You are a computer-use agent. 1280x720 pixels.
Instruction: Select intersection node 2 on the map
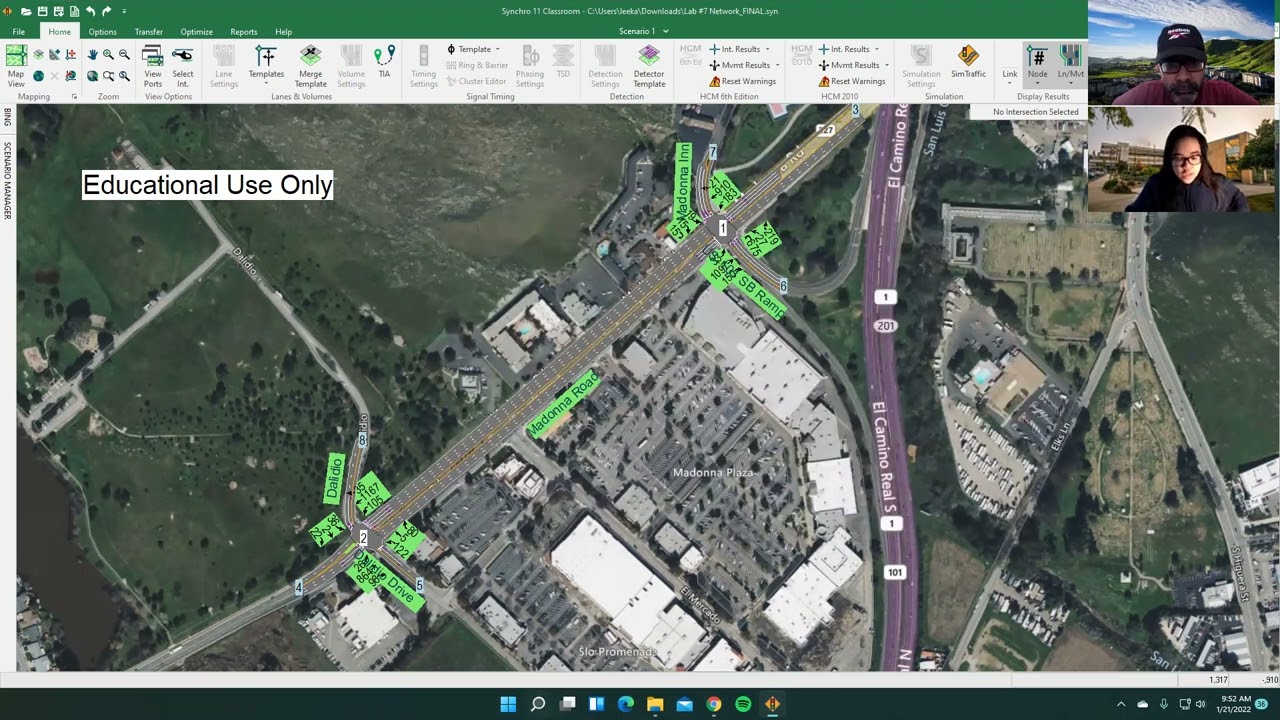(363, 538)
